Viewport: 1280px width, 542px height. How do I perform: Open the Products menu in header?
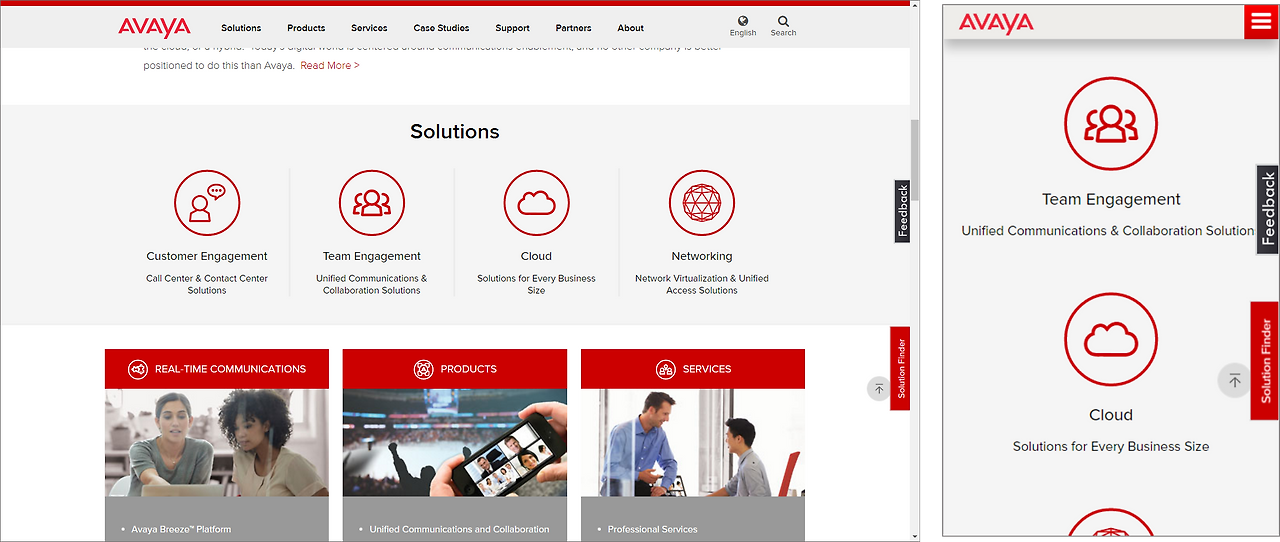(x=306, y=28)
